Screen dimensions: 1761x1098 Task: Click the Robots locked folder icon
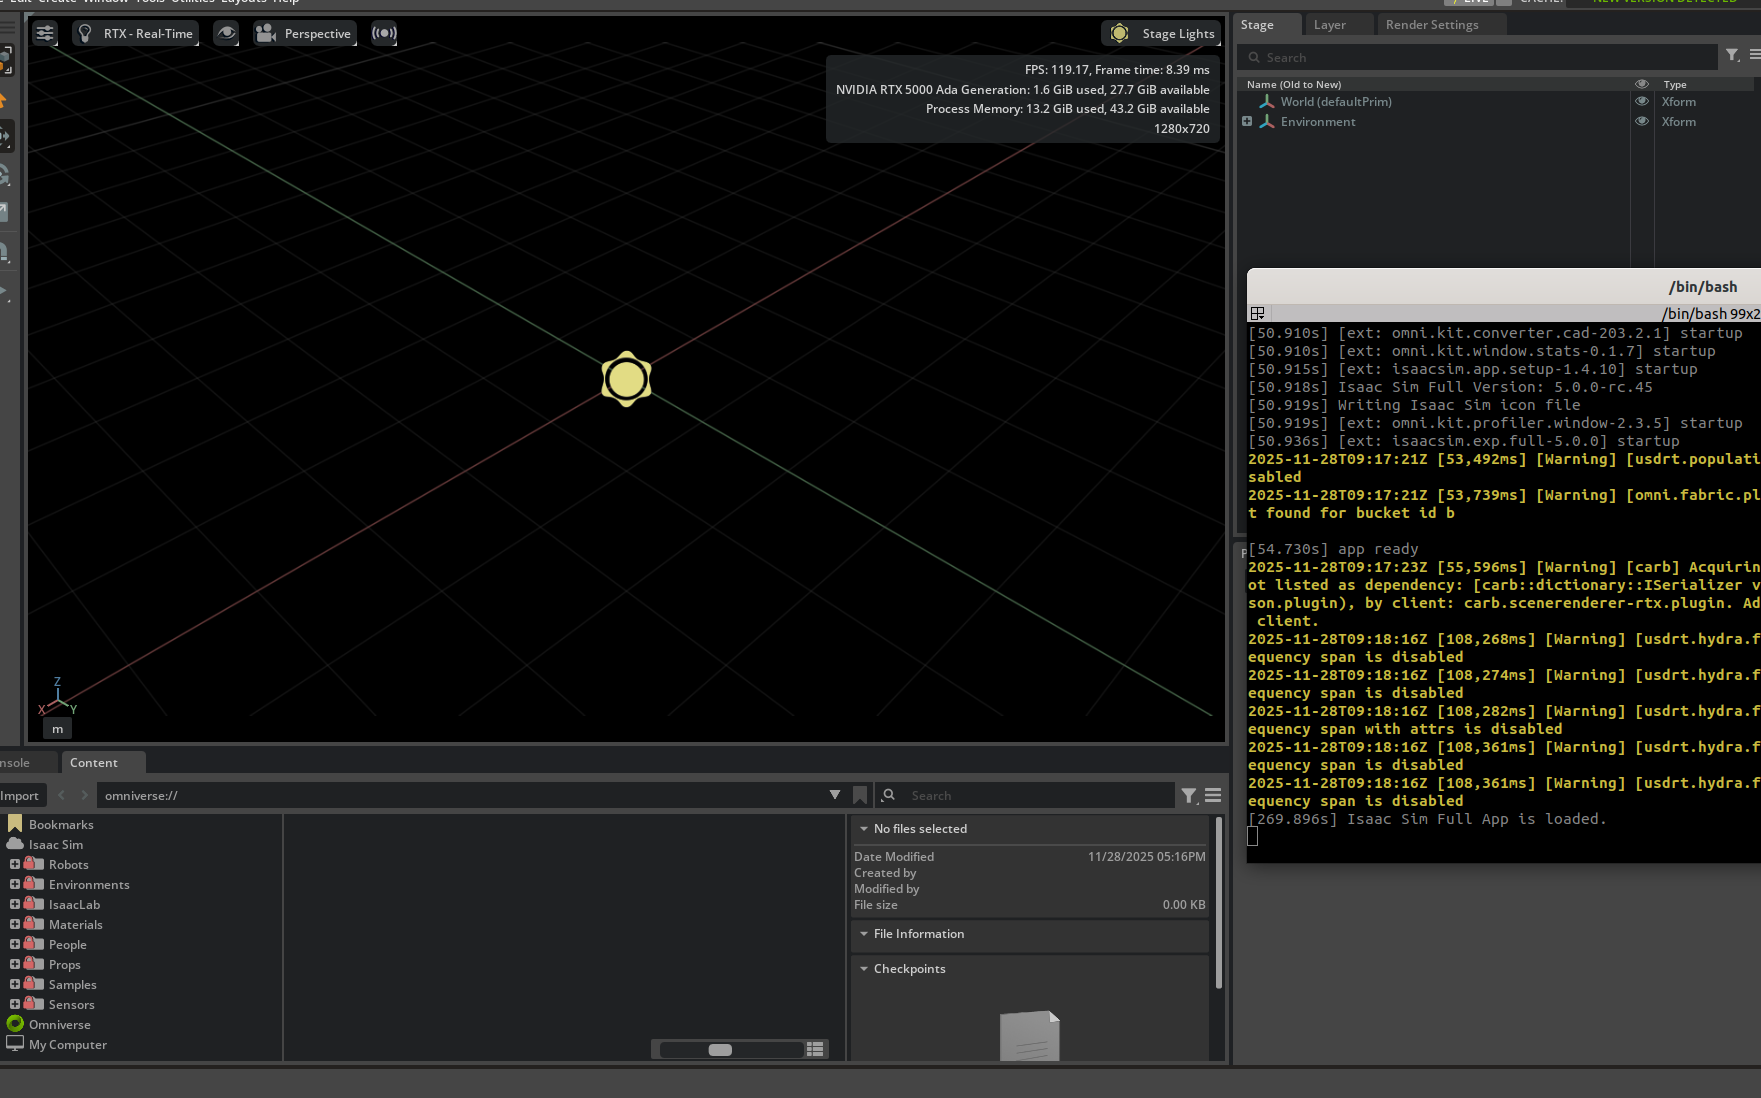point(34,864)
